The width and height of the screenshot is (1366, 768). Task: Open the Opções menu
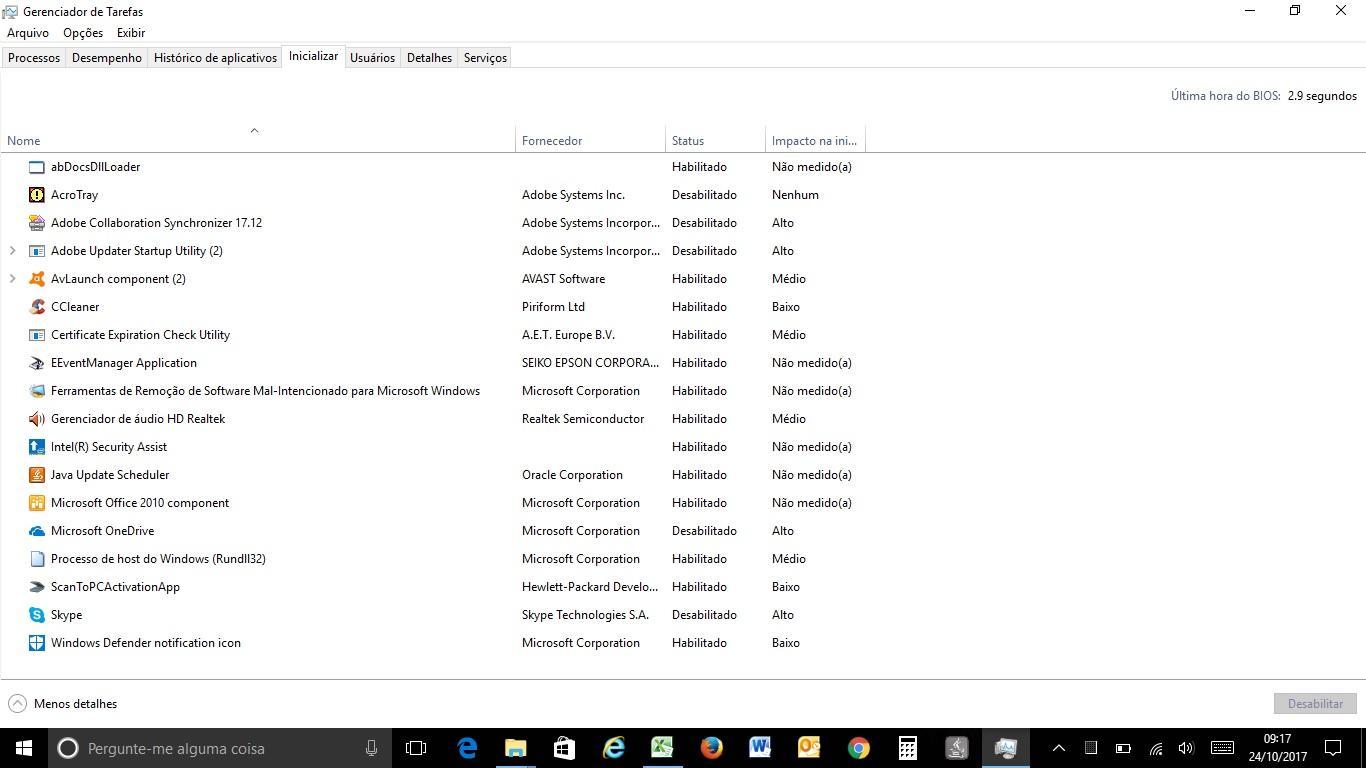(83, 33)
